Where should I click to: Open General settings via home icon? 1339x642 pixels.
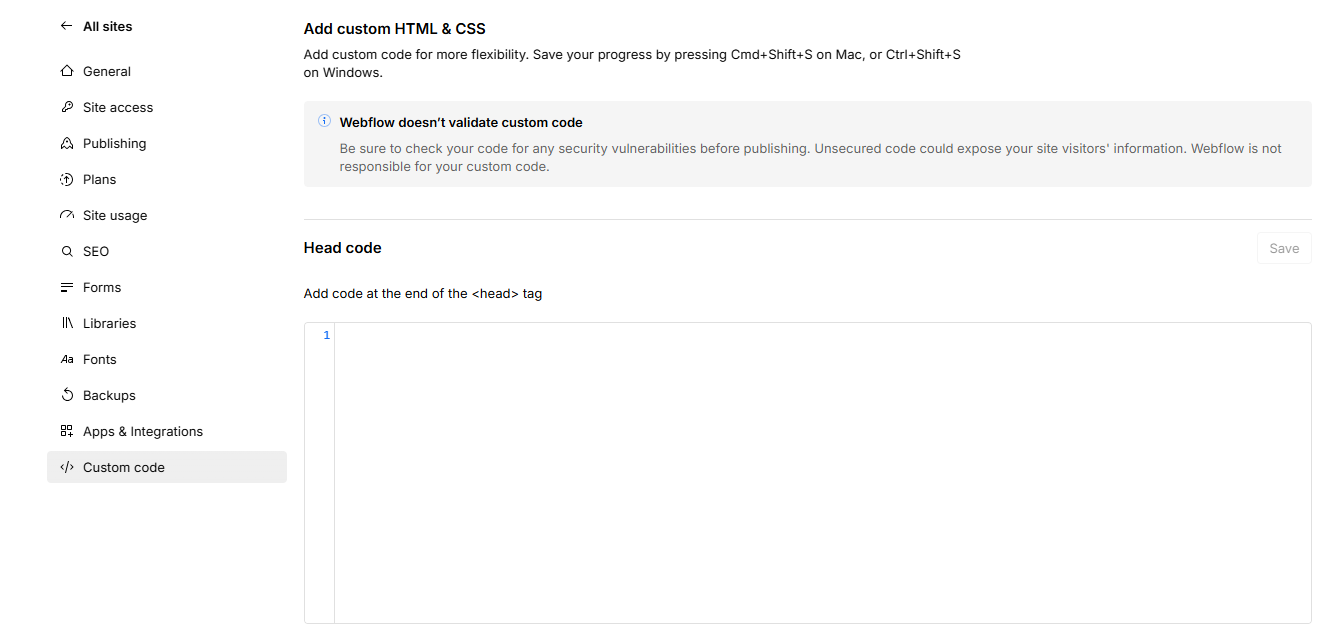point(67,71)
